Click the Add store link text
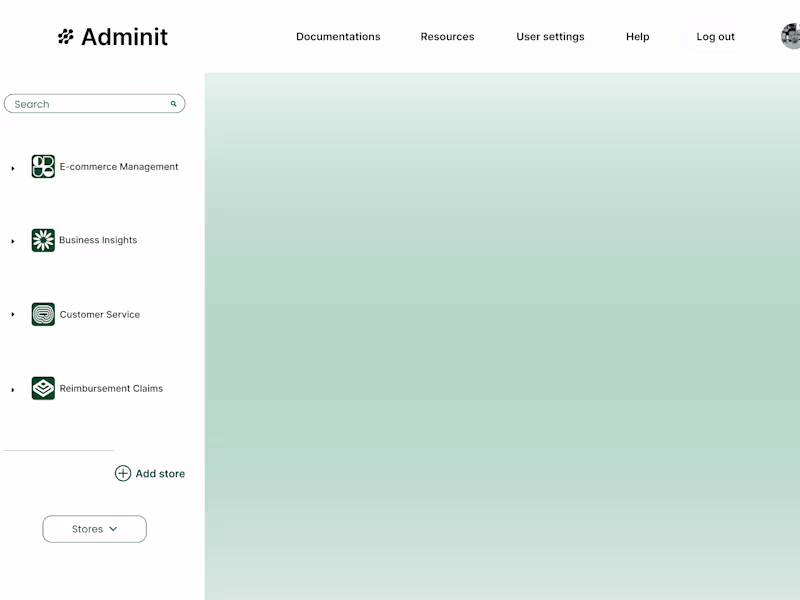This screenshot has width=800, height=600. point(160,473)
